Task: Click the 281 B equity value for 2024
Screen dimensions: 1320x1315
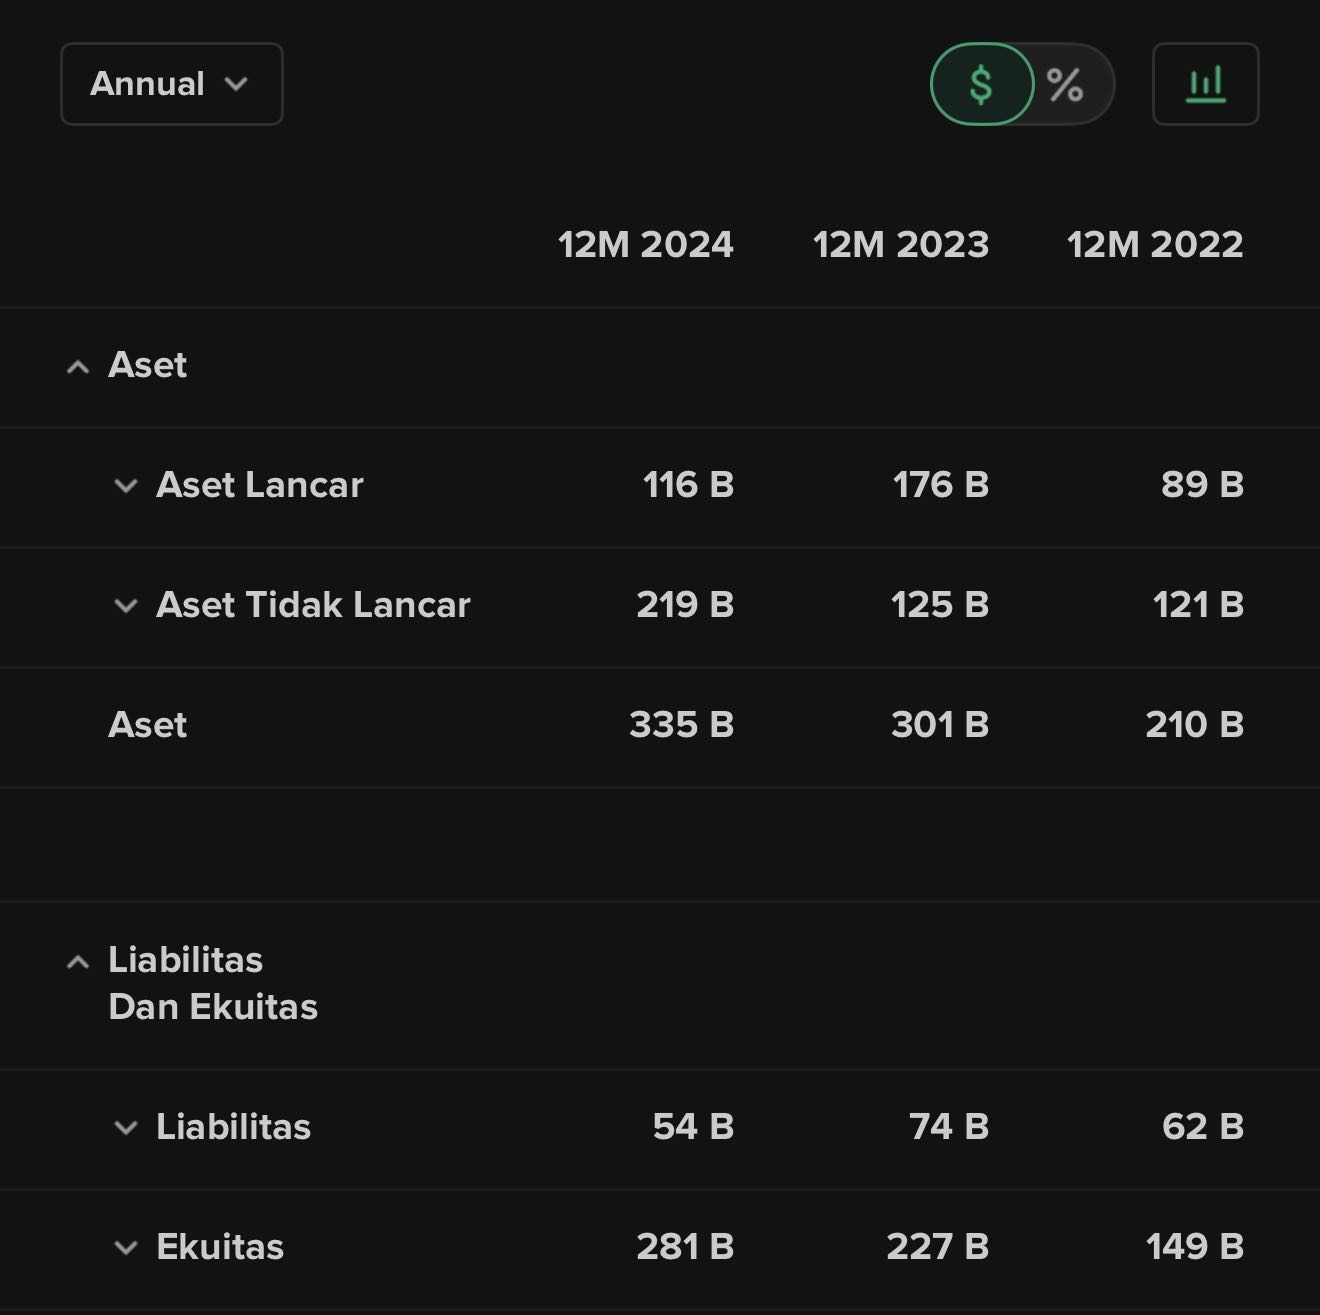Action: pos(685,1247)
